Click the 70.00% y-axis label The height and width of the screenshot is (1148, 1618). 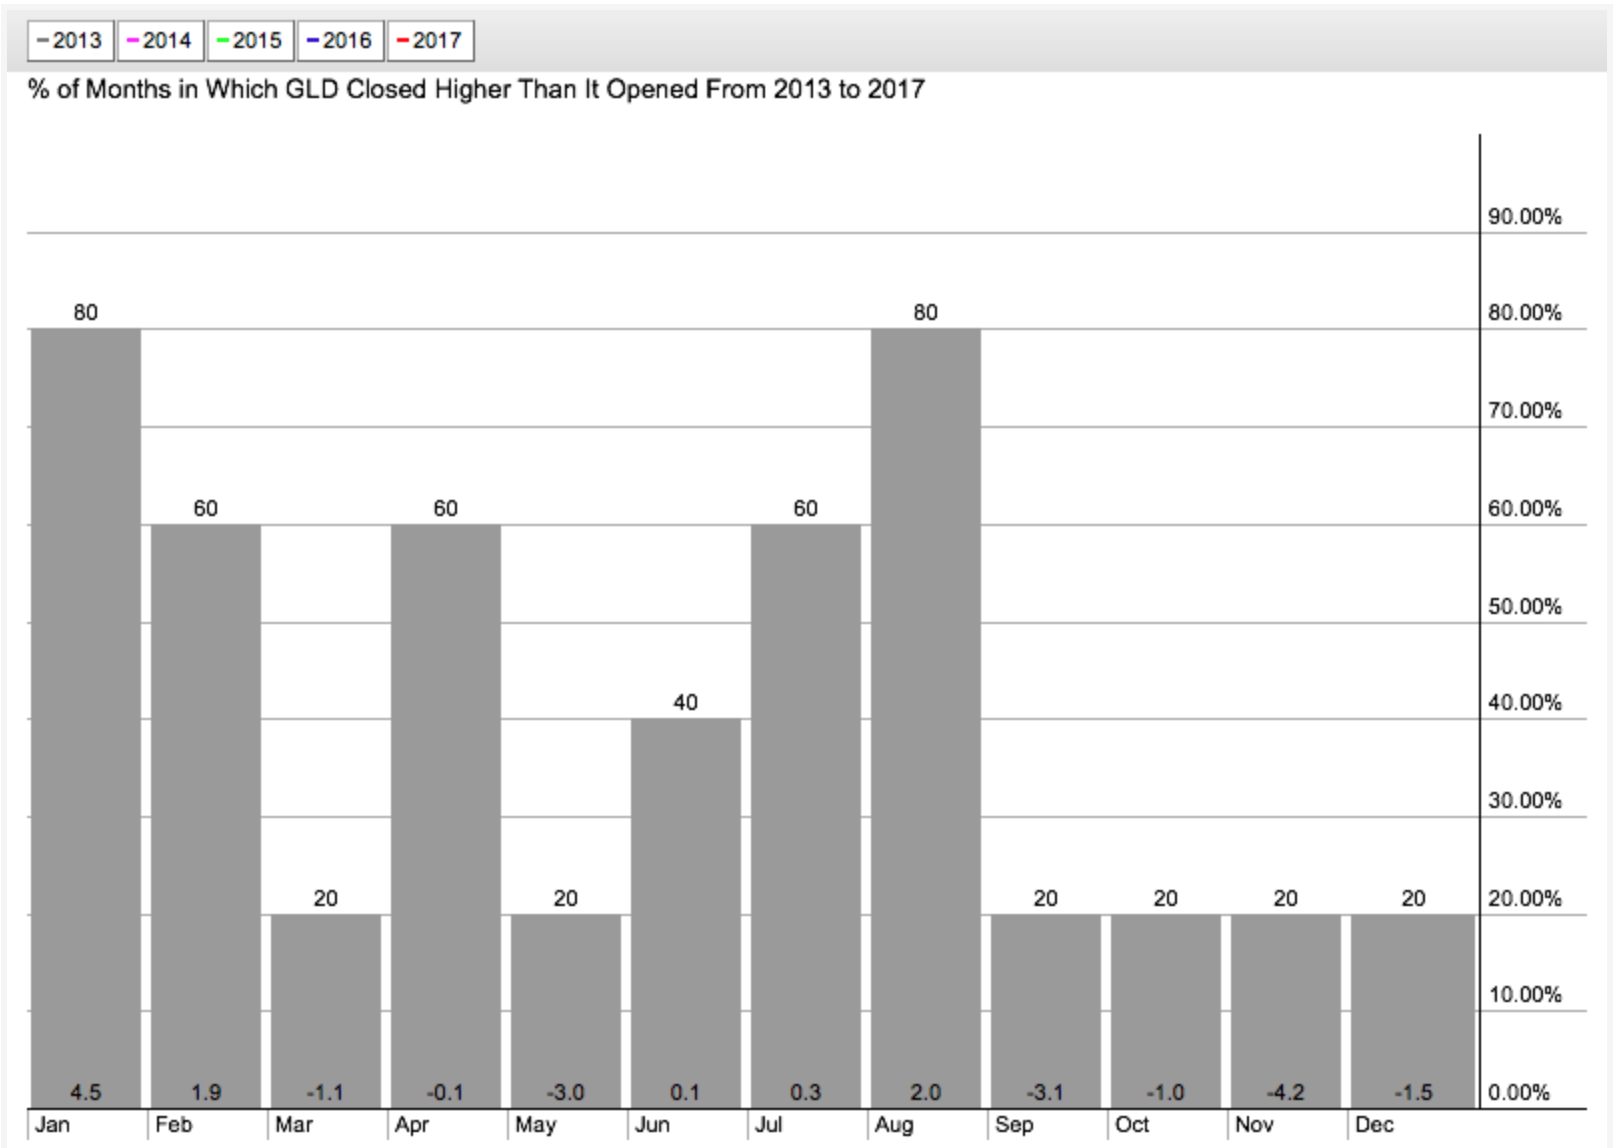pyautogui.click(x=1525, y=411)
